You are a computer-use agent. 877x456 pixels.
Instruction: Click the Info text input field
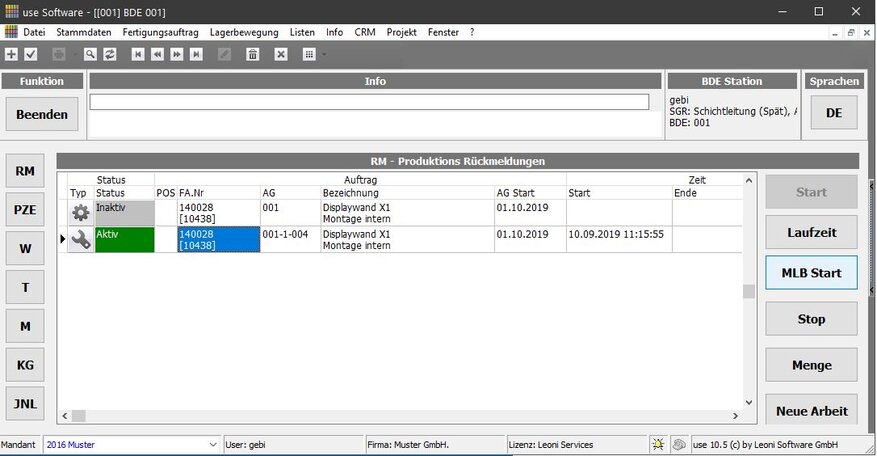tap(368, 102)
